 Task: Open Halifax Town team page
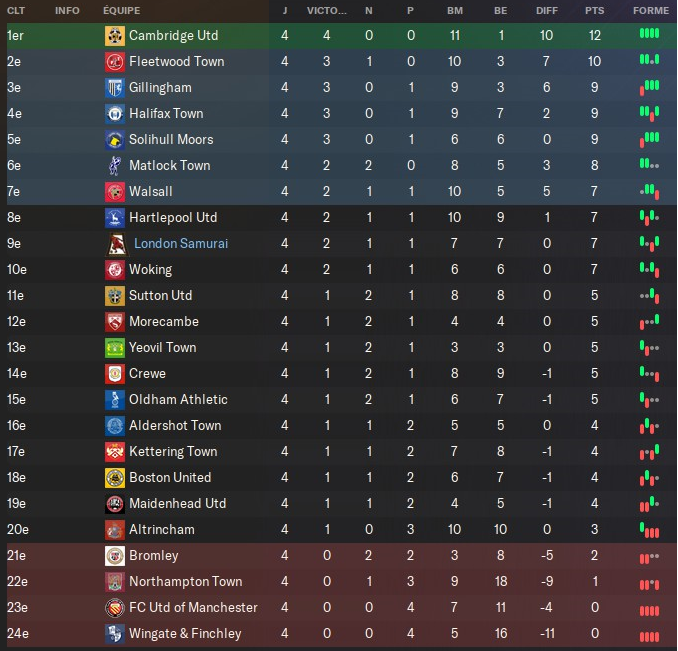point(166,114)
